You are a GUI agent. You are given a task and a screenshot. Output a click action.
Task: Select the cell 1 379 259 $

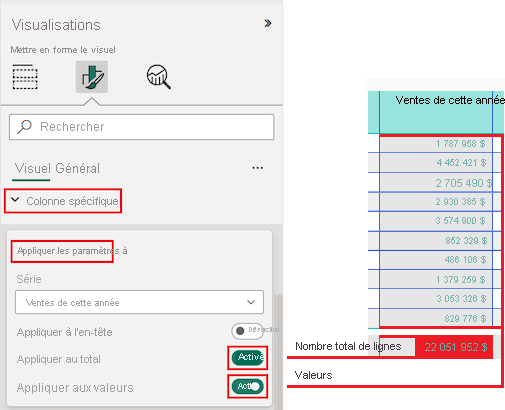tap(436, 279)
